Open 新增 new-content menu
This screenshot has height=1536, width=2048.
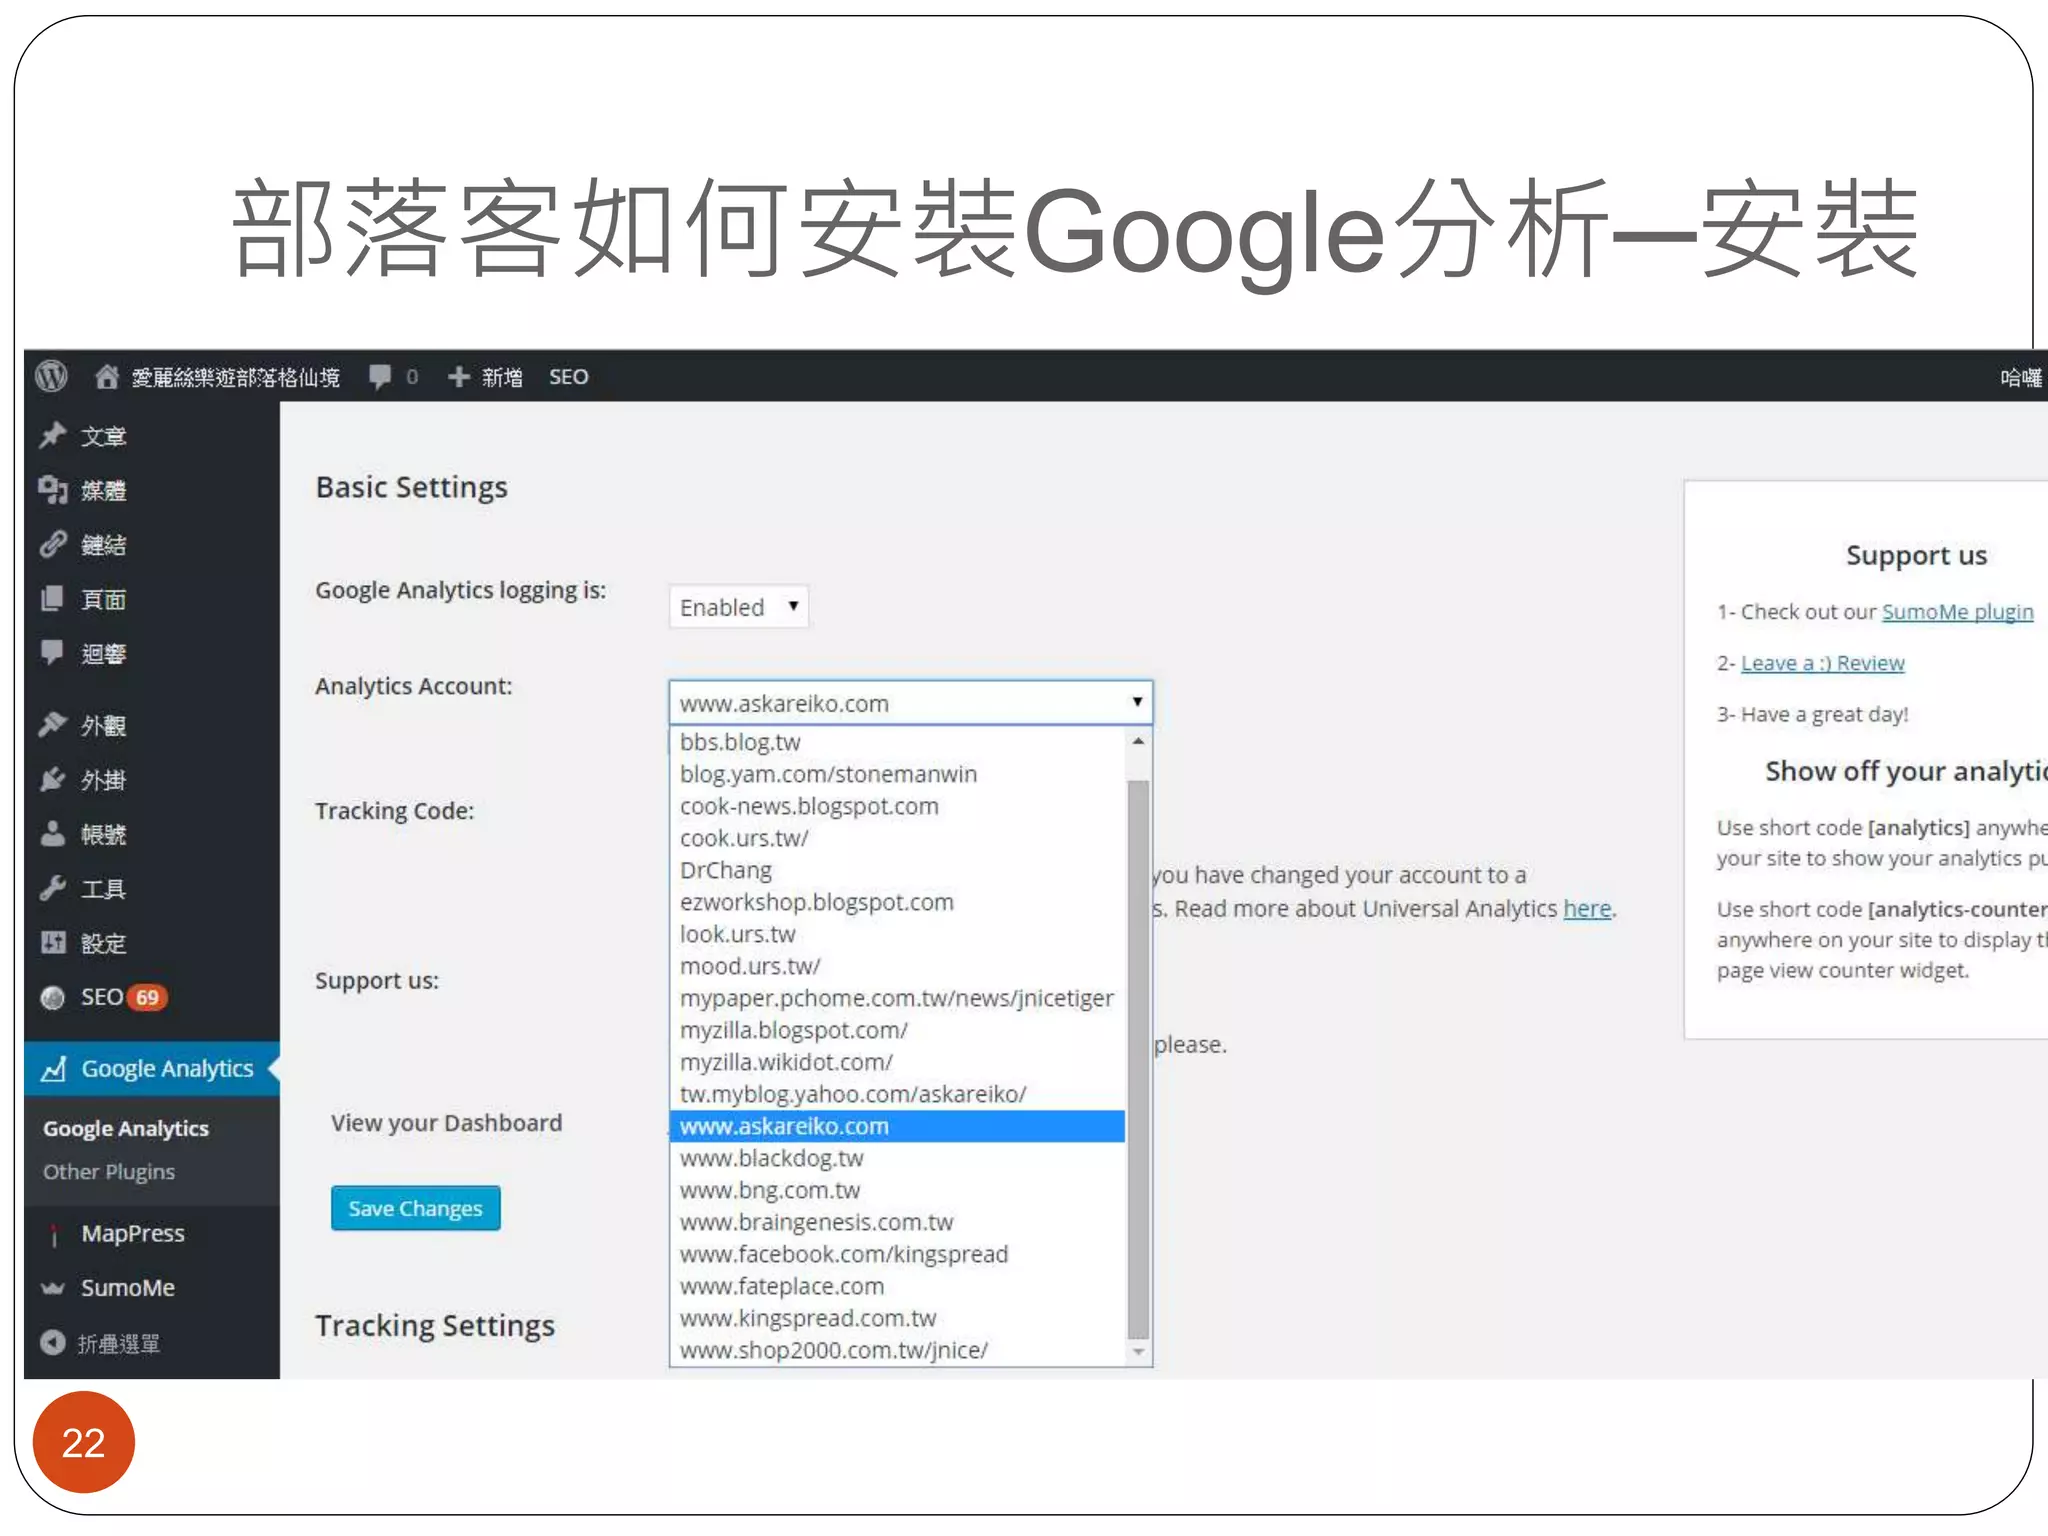pyautogui.click(x=502, y=377)
